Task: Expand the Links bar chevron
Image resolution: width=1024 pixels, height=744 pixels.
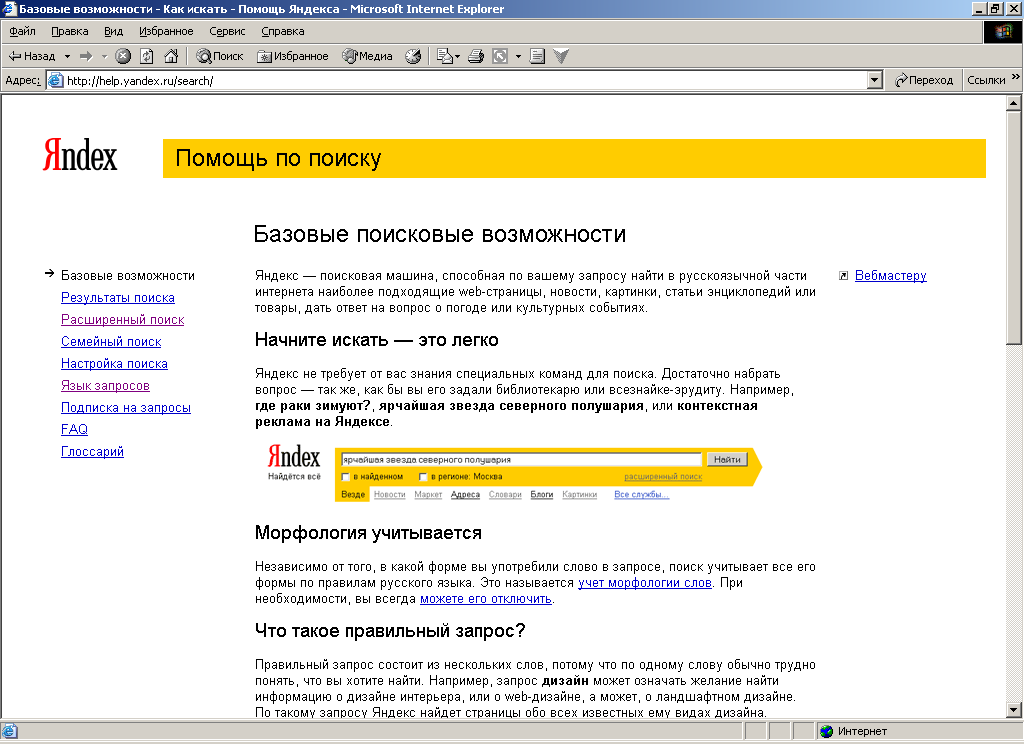Action: [1016, 77]
